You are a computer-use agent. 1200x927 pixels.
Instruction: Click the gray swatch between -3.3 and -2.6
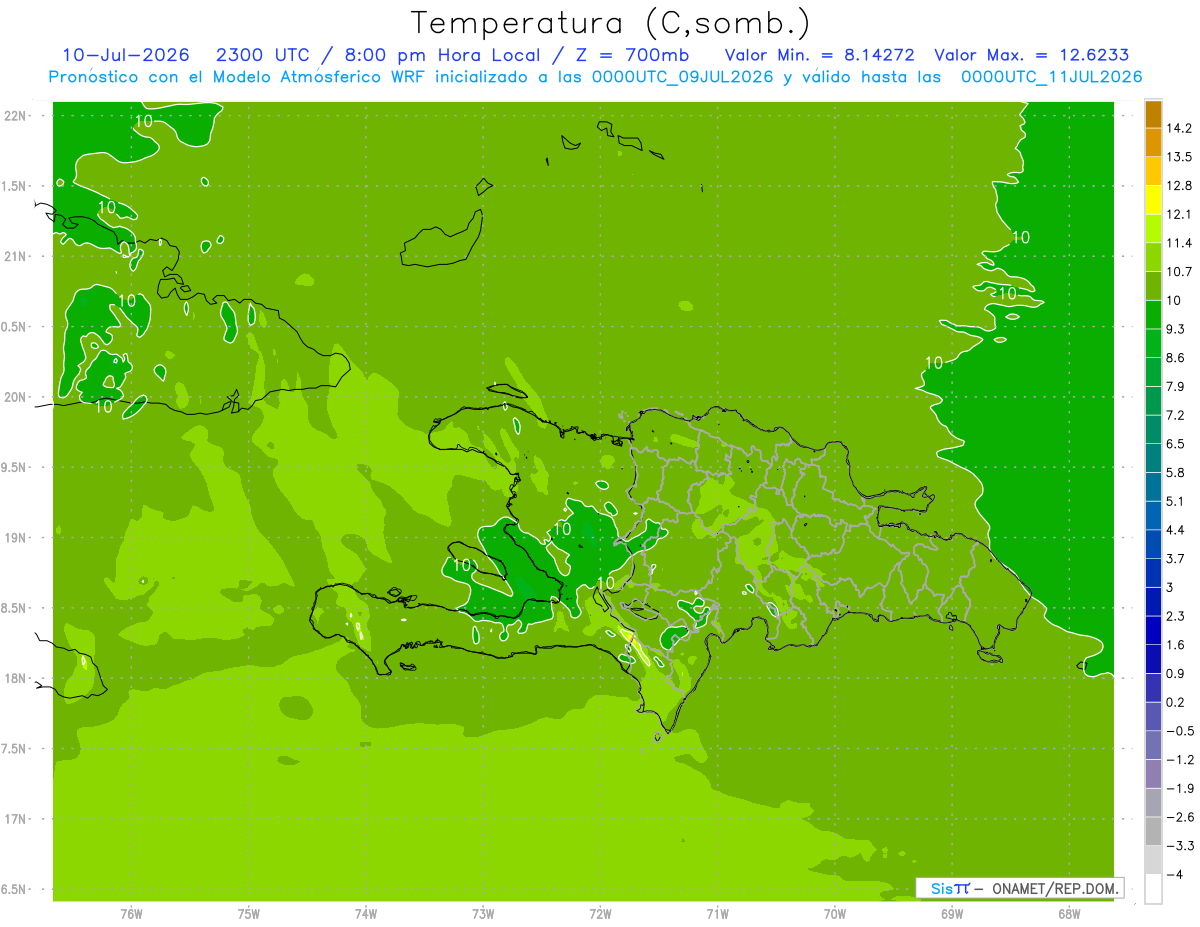[x=1153, y=832]
